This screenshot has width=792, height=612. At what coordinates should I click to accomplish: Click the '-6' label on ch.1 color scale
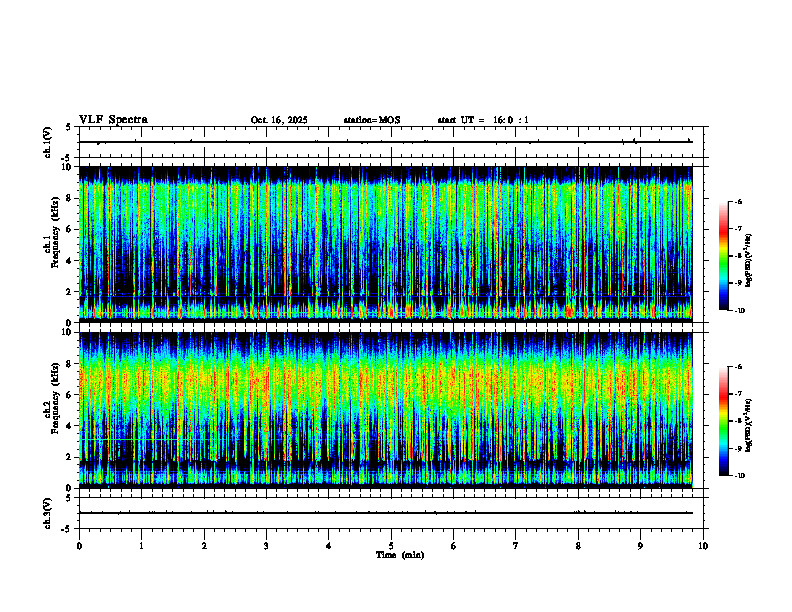738,202
